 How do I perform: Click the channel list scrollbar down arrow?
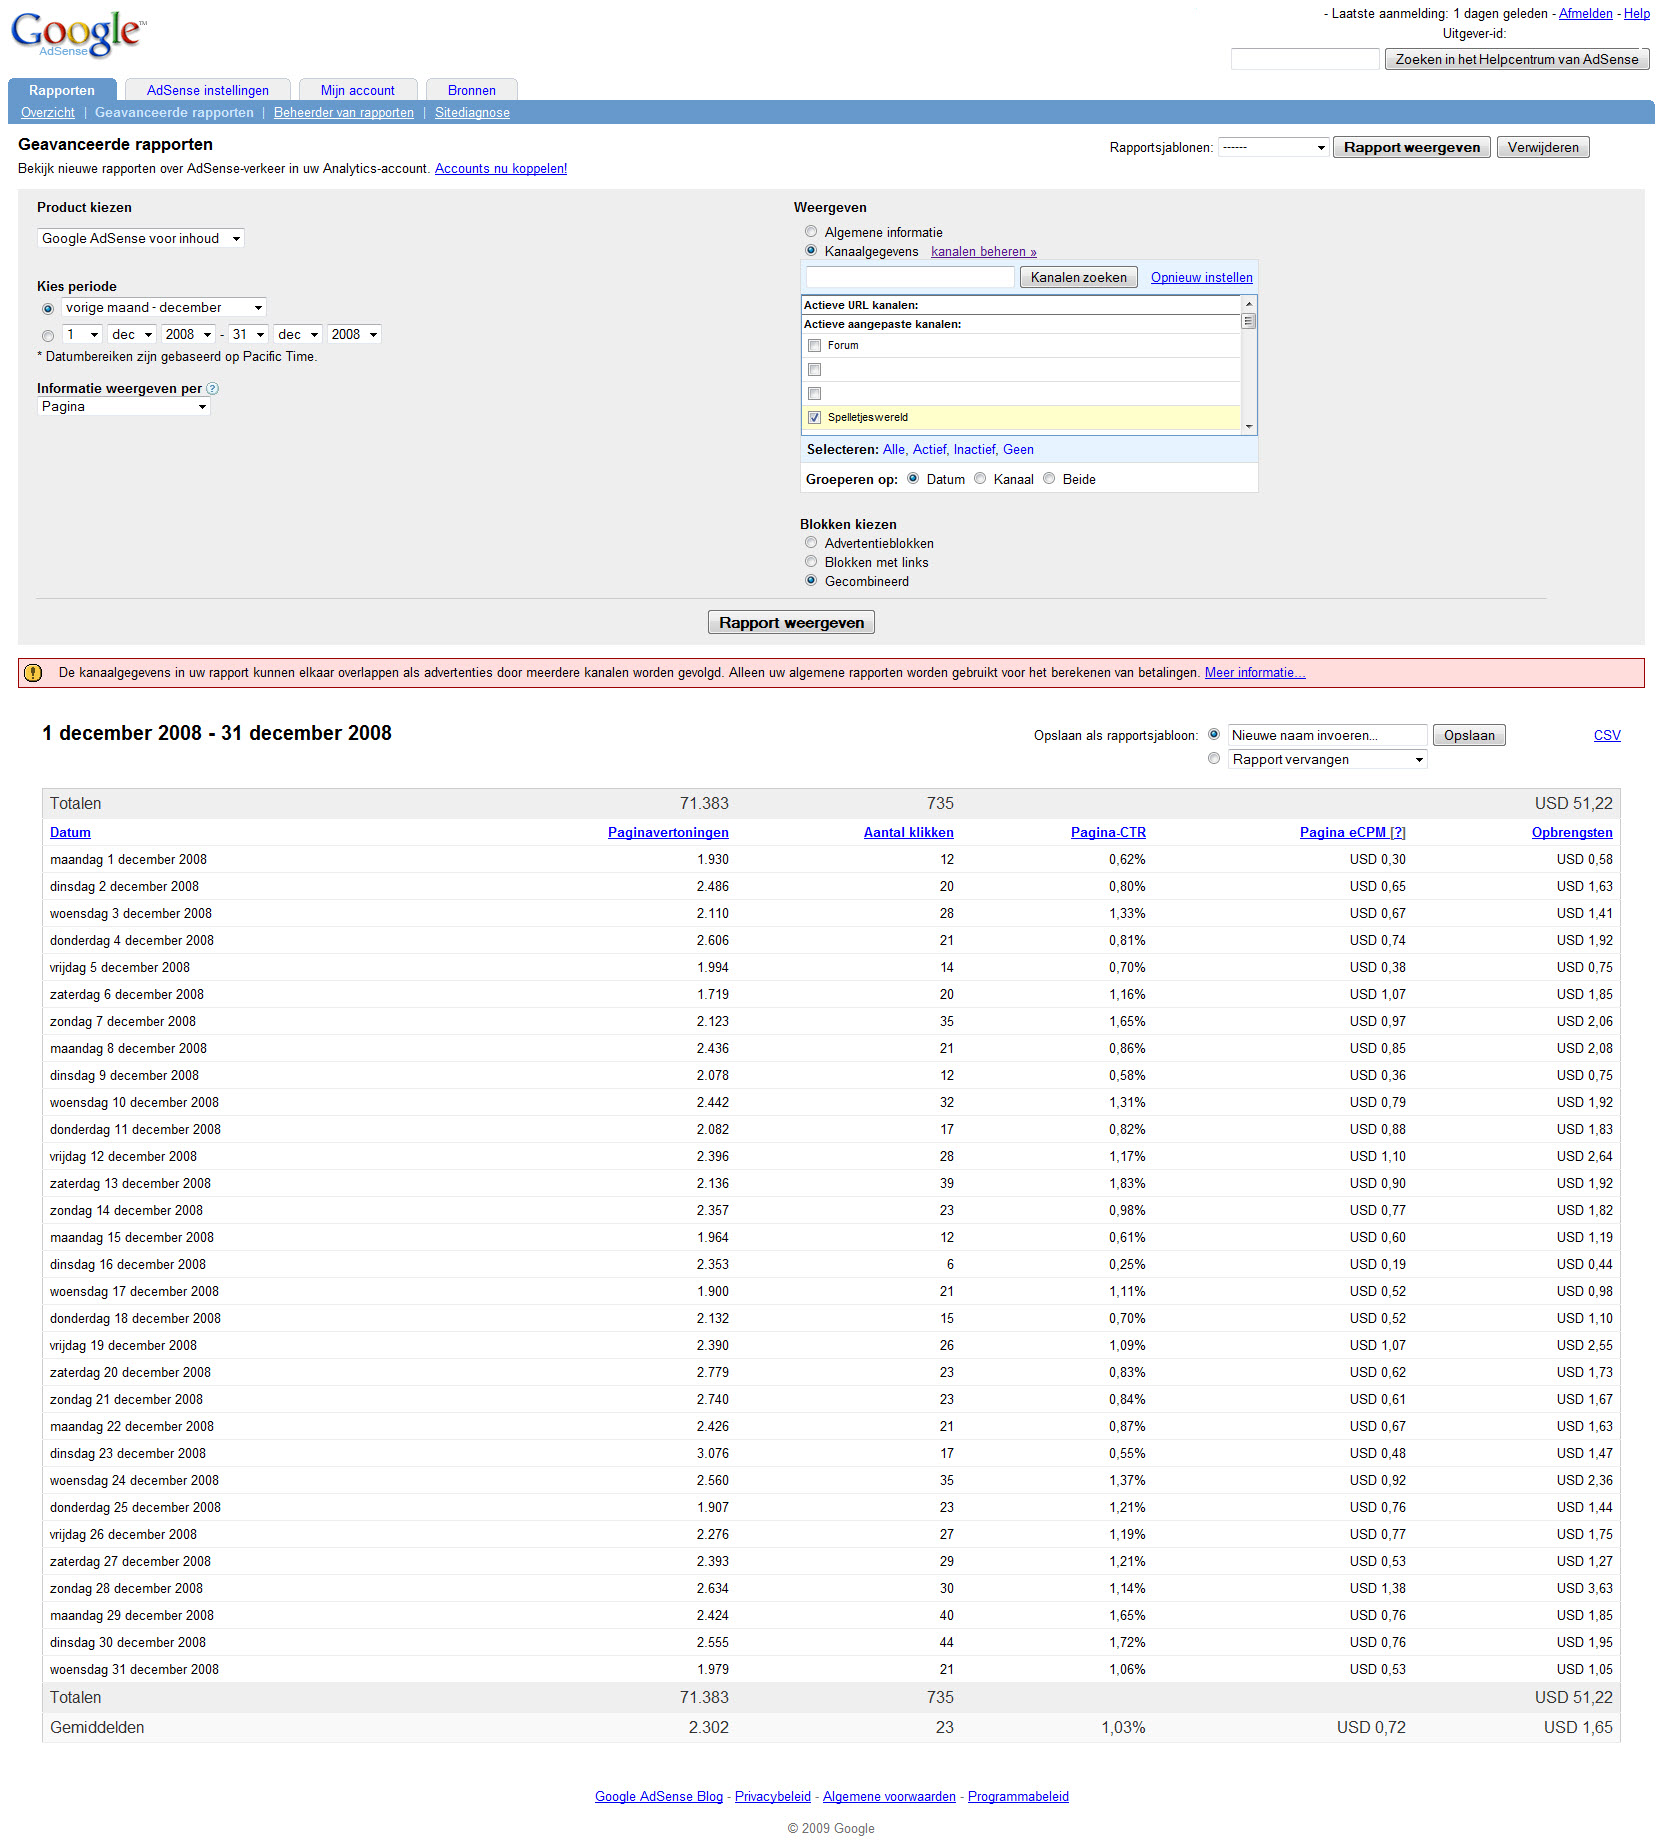pyautogui.click(x=1248, y=427)
